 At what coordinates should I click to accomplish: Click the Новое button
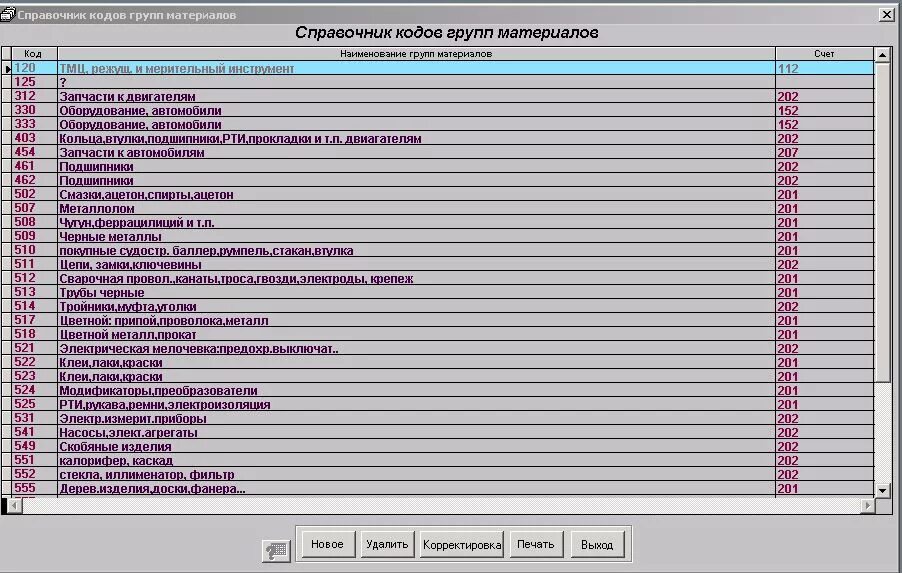[327, 544]
